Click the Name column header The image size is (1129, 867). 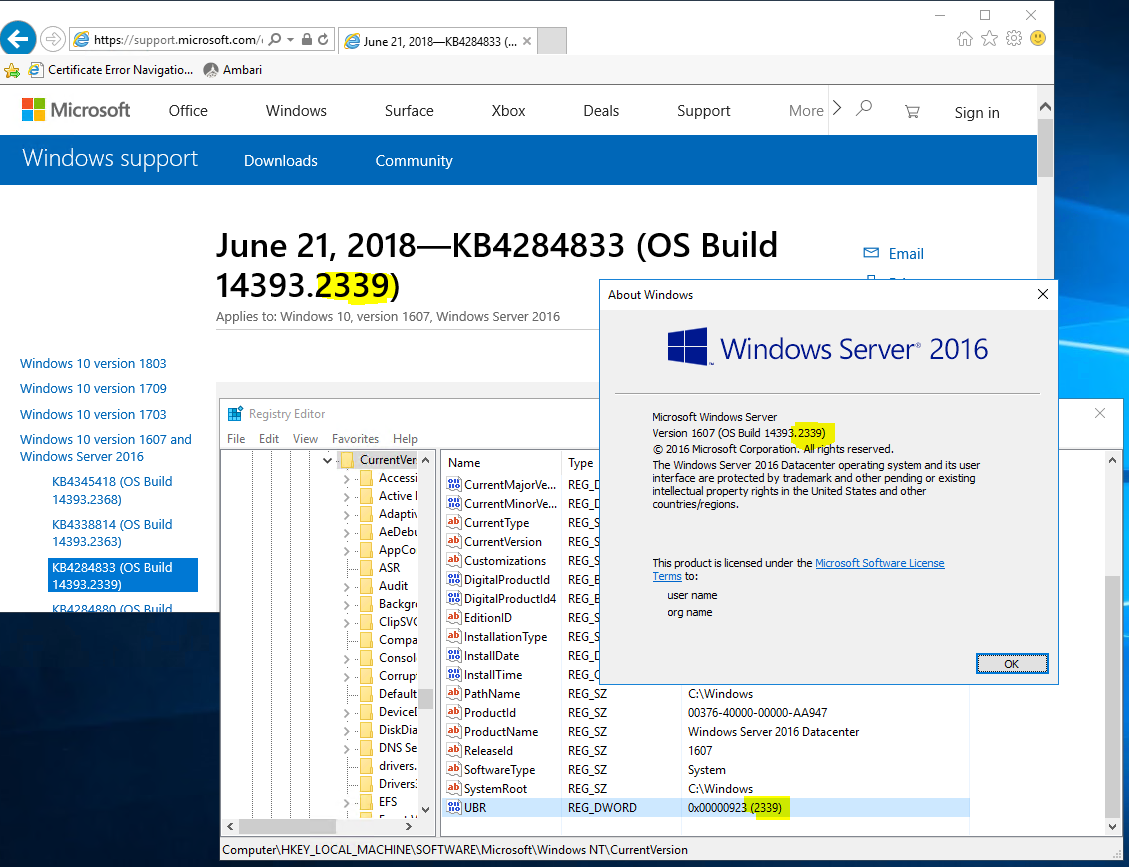(x=501, y=463)
